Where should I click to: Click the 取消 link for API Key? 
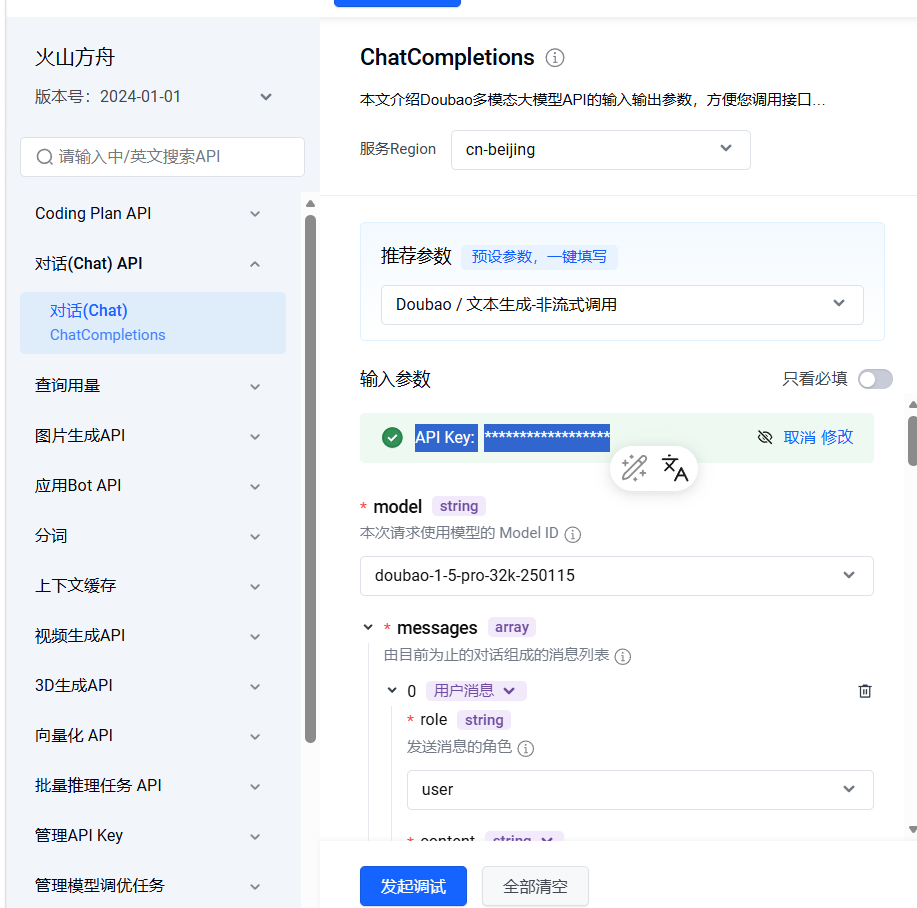(799, 437)
